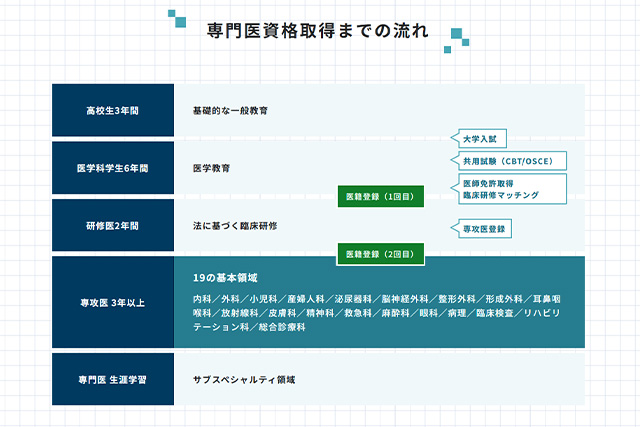Select the 研修医2年間 stage label
Screen dimensions: 640x427
coord(113,225)
